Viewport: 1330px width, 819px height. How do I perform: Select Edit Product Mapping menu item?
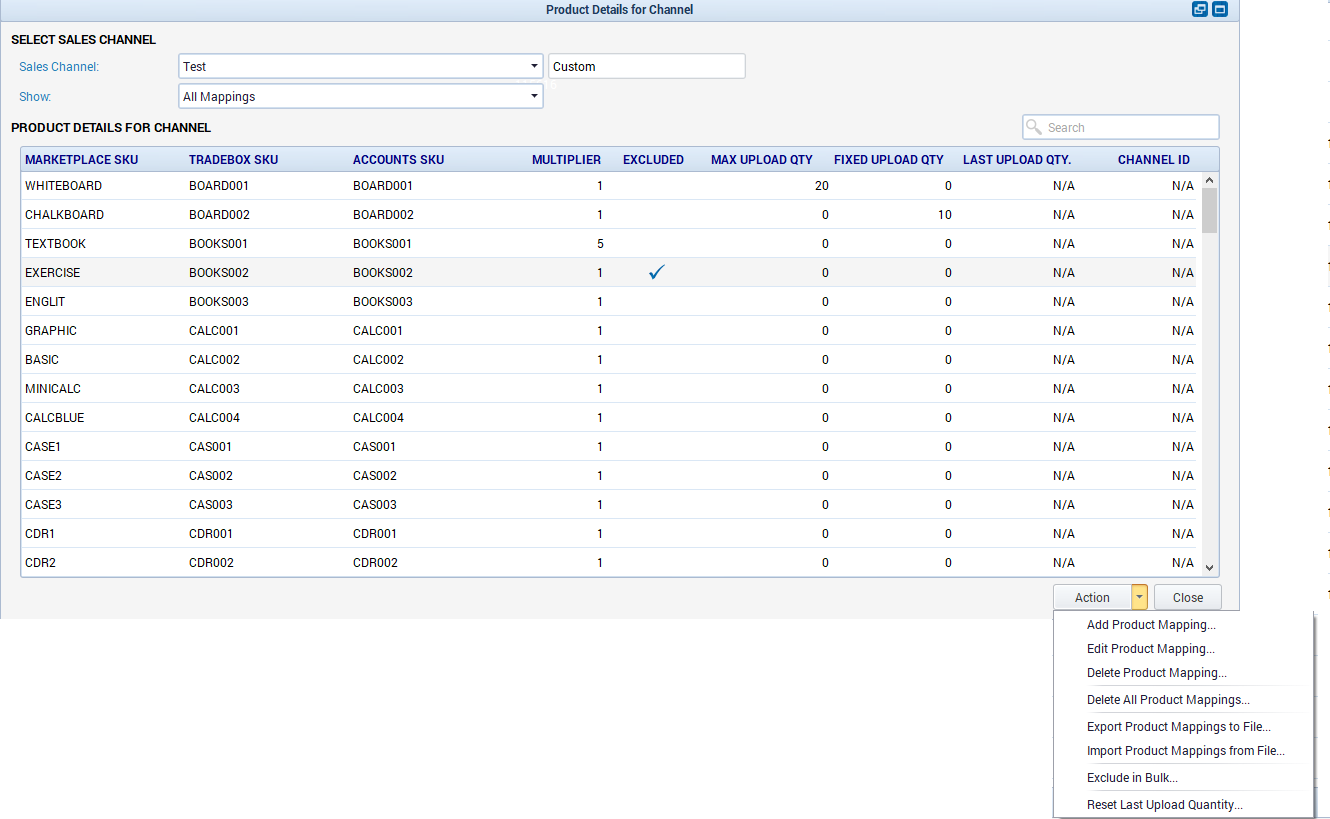click(x=1150, y=649)
